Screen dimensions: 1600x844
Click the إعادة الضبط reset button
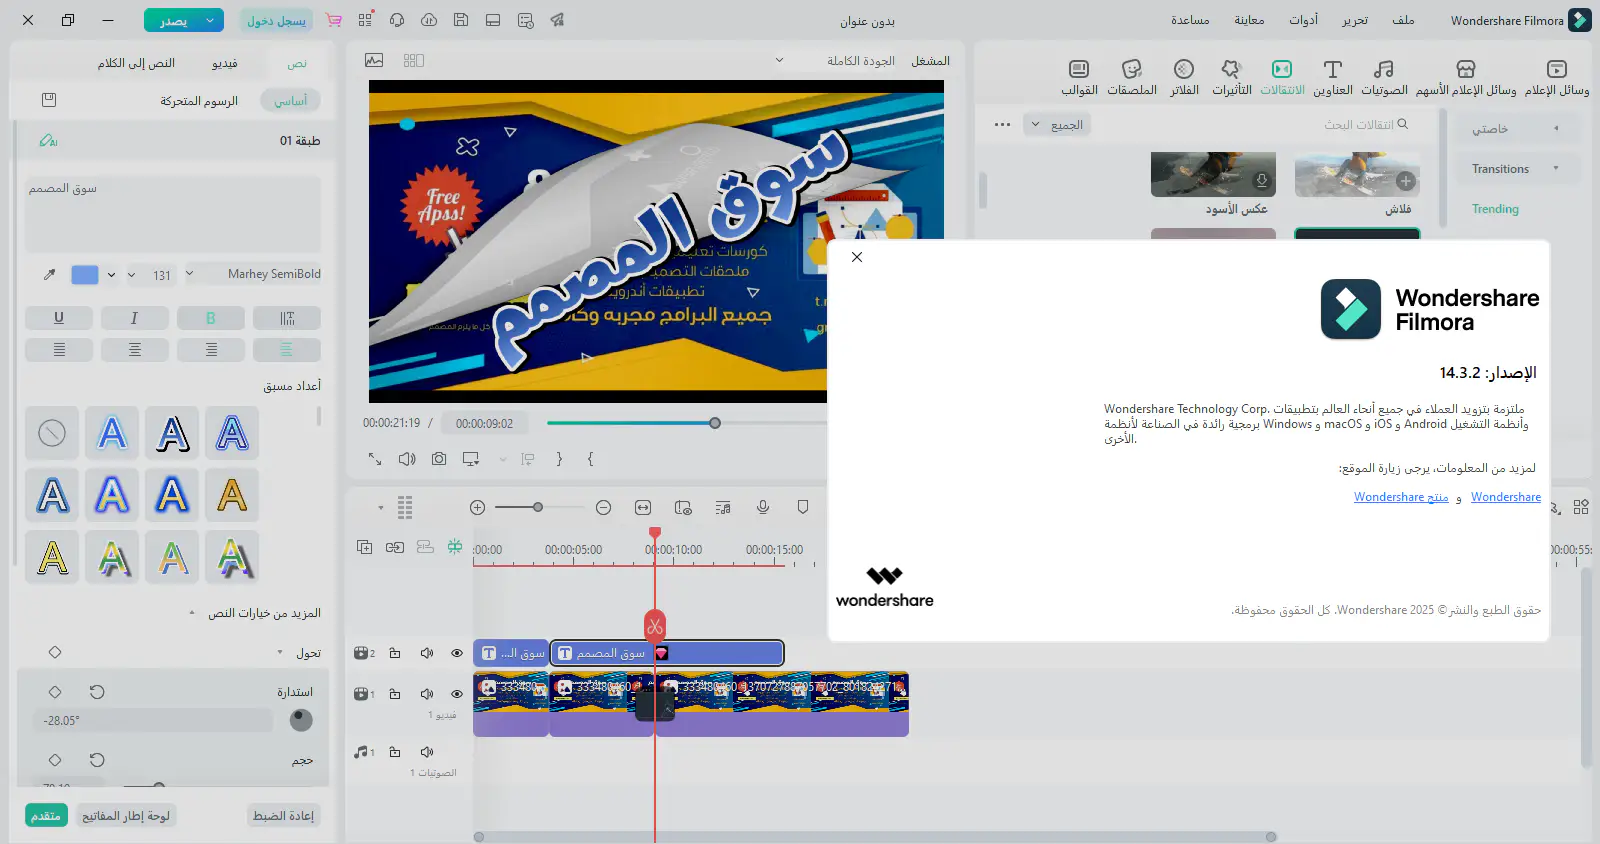click(x=283, y=816)
